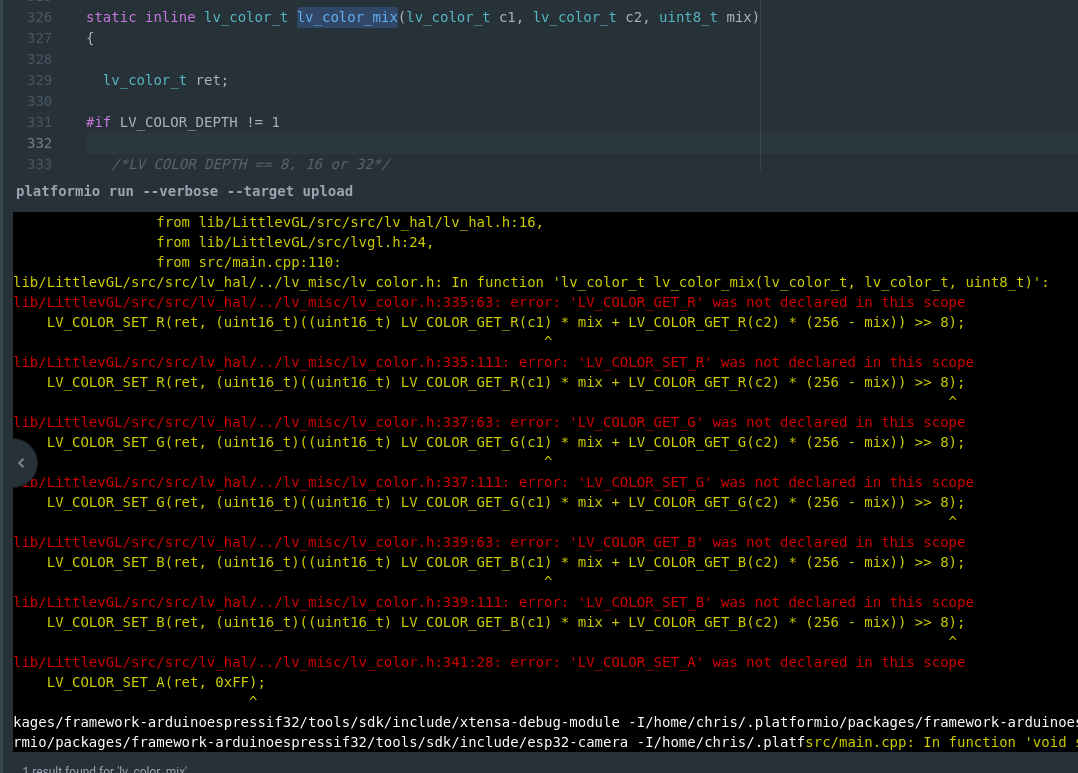Select the active line number 332

[39, 143]
